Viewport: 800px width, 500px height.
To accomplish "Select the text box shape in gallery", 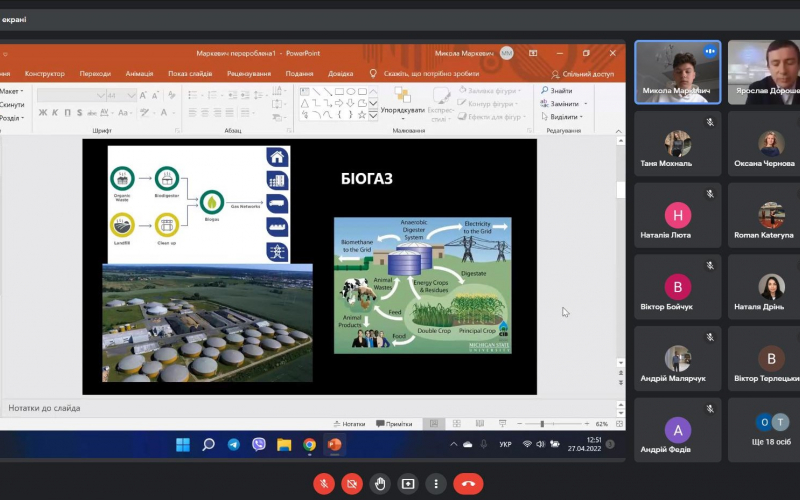I will point(305,92).
